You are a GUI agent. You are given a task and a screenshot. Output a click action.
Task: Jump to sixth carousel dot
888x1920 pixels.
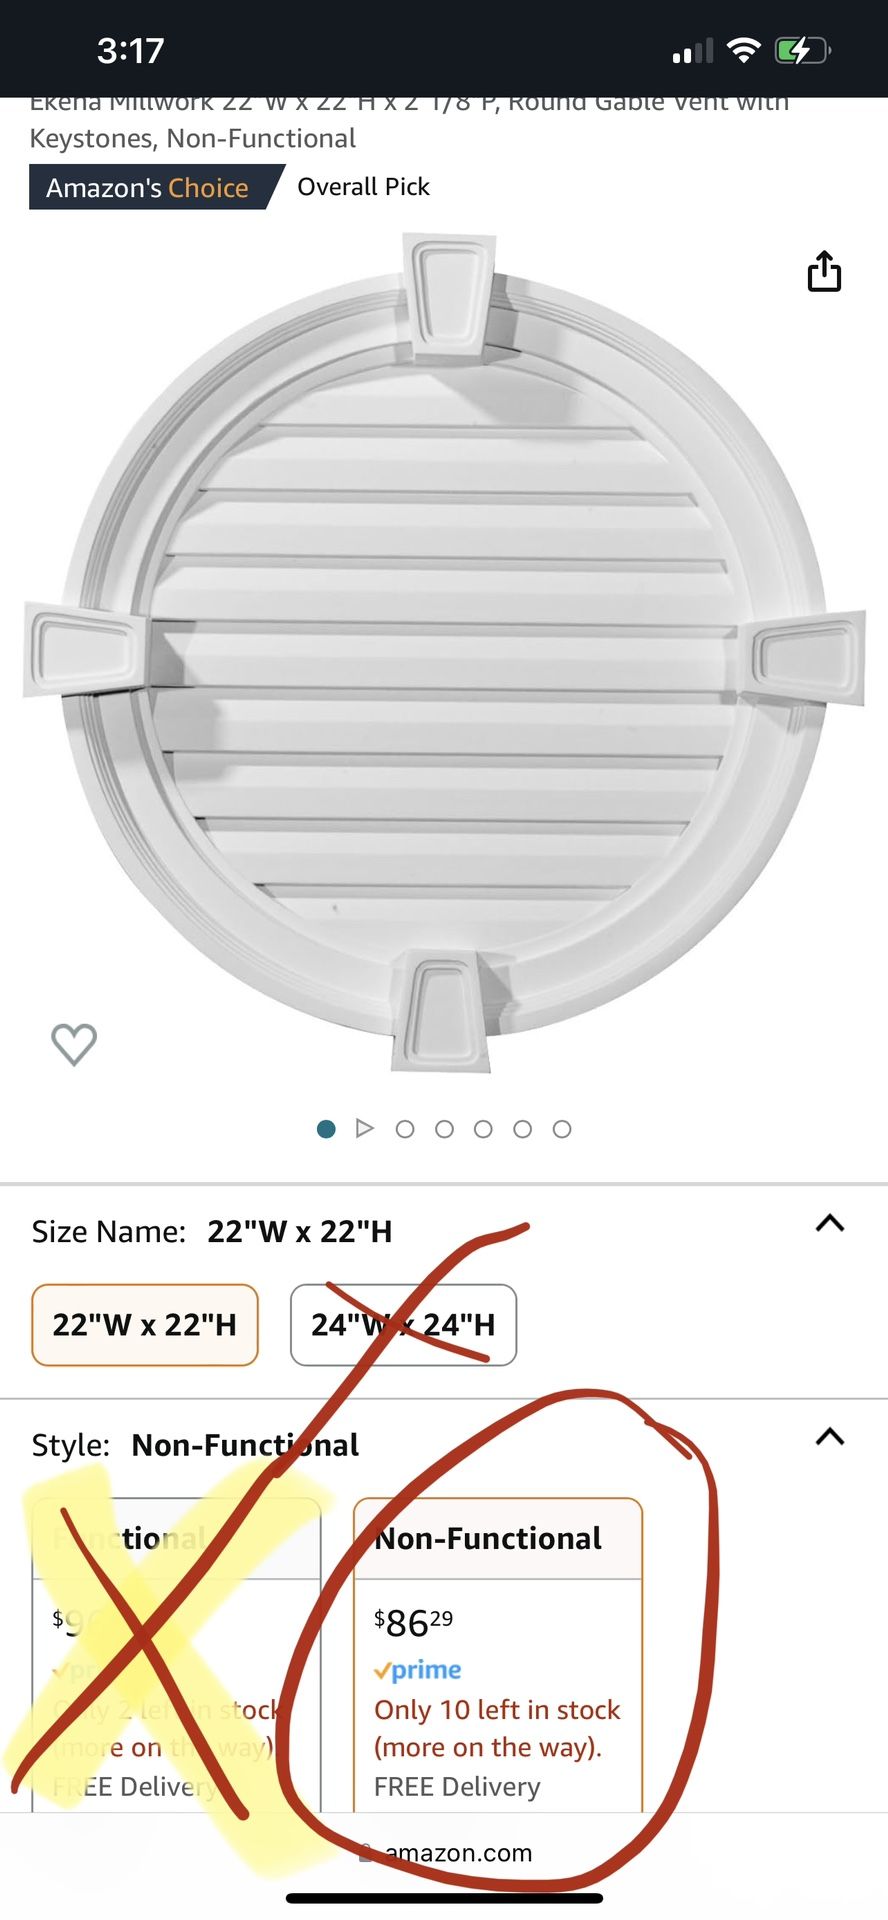523,1129
